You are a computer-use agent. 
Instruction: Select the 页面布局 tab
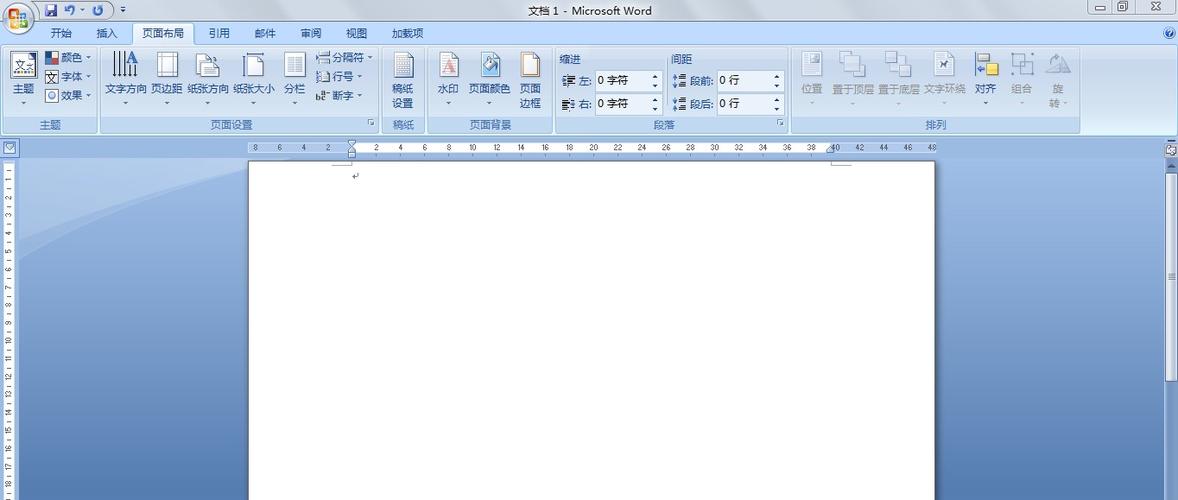pos(163,33)
